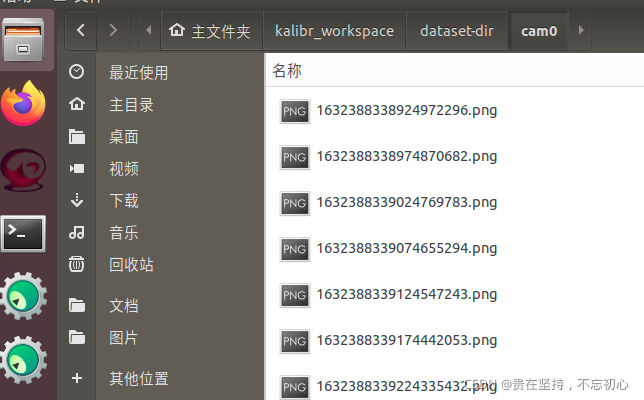Image resolution: width=644 pixels, height=400 pixels.
Task: Open the lower green gear app in the dock
Action: (x=23, y=360)
